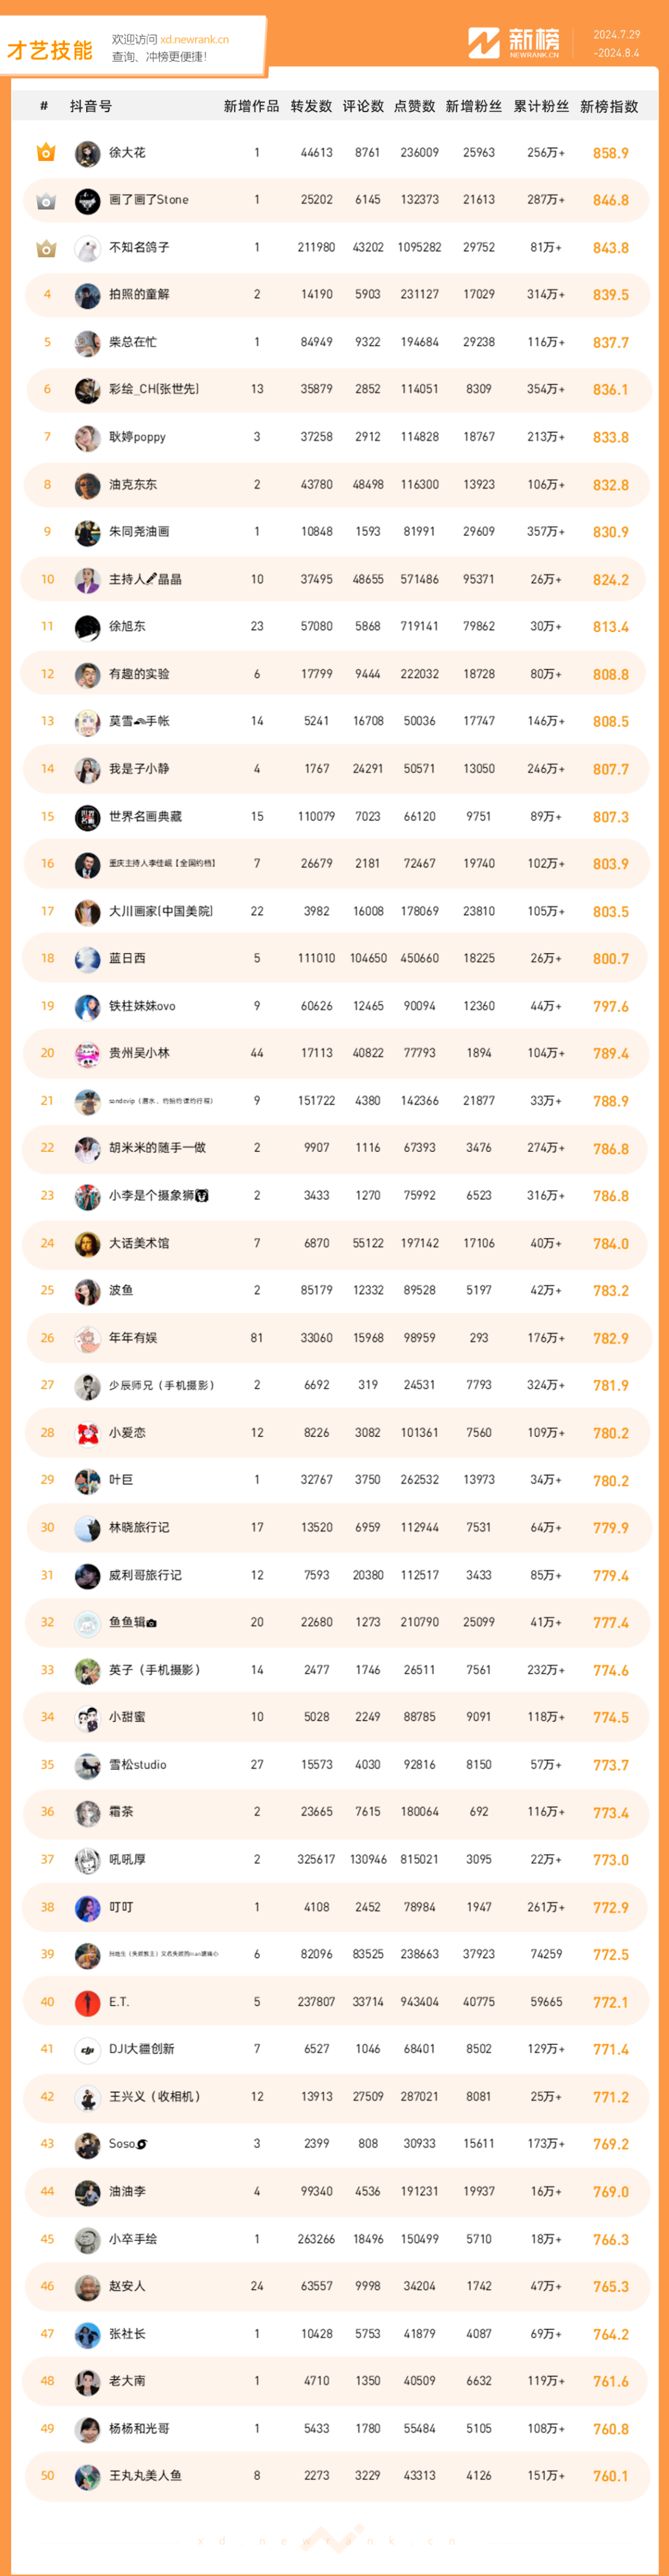Click the silver second-place crown icon
Image resolution: width=669 pixels, height=2576 pixels.
[x=46, y=200]
